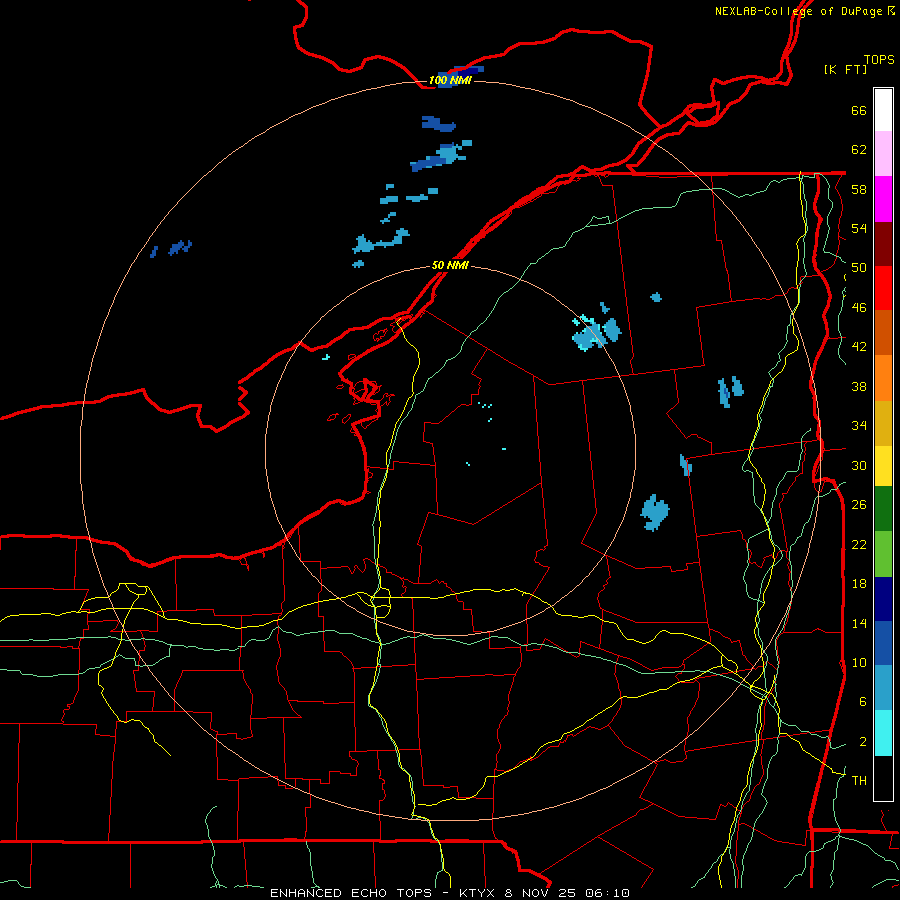Click the 14 legend value
Viewport: 900px width, 900px height.
coord(859,623)
